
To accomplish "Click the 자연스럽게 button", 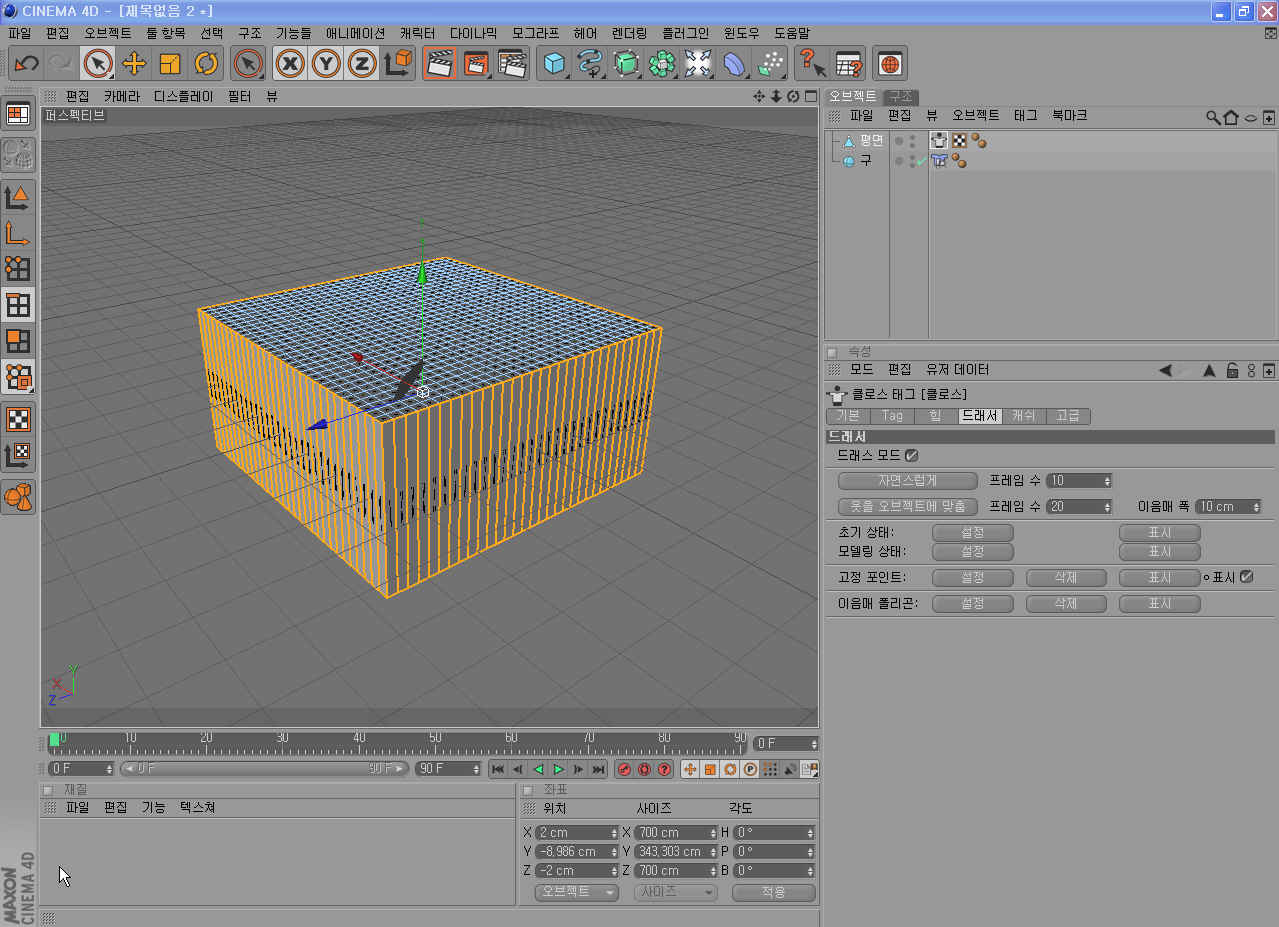I will click(x=907, y=481).
